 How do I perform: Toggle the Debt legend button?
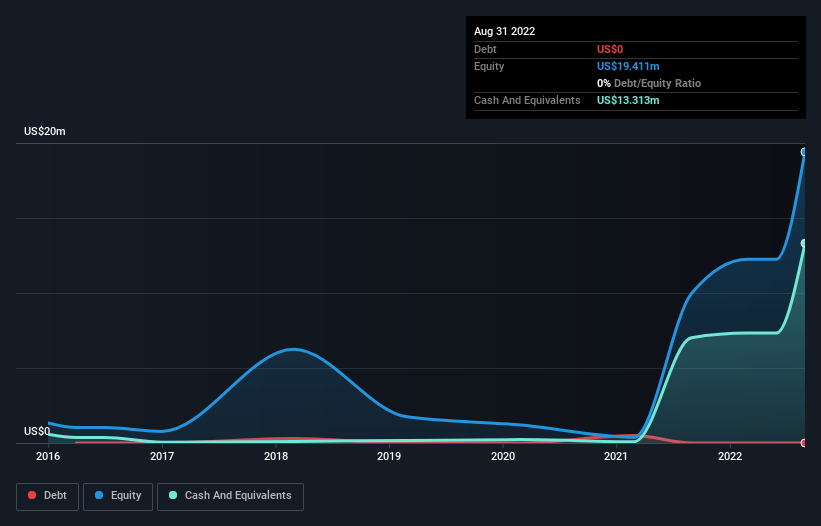[47, 496]
